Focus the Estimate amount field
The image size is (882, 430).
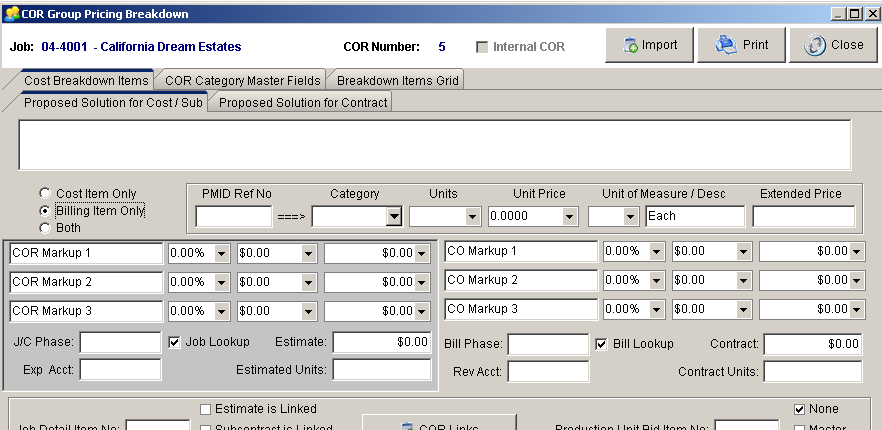382,342
